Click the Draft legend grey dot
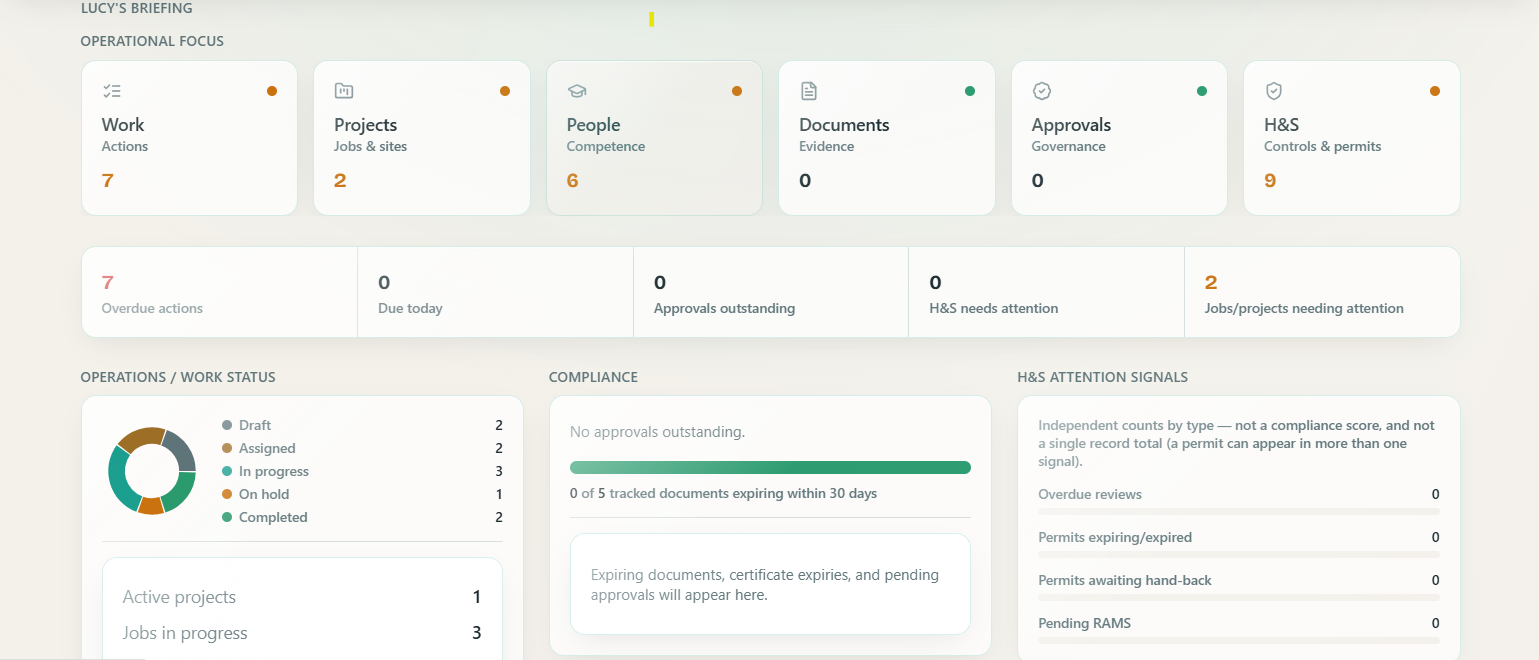Image resolution: width=1539 pixels, height=660 pixels. point(227,425)
